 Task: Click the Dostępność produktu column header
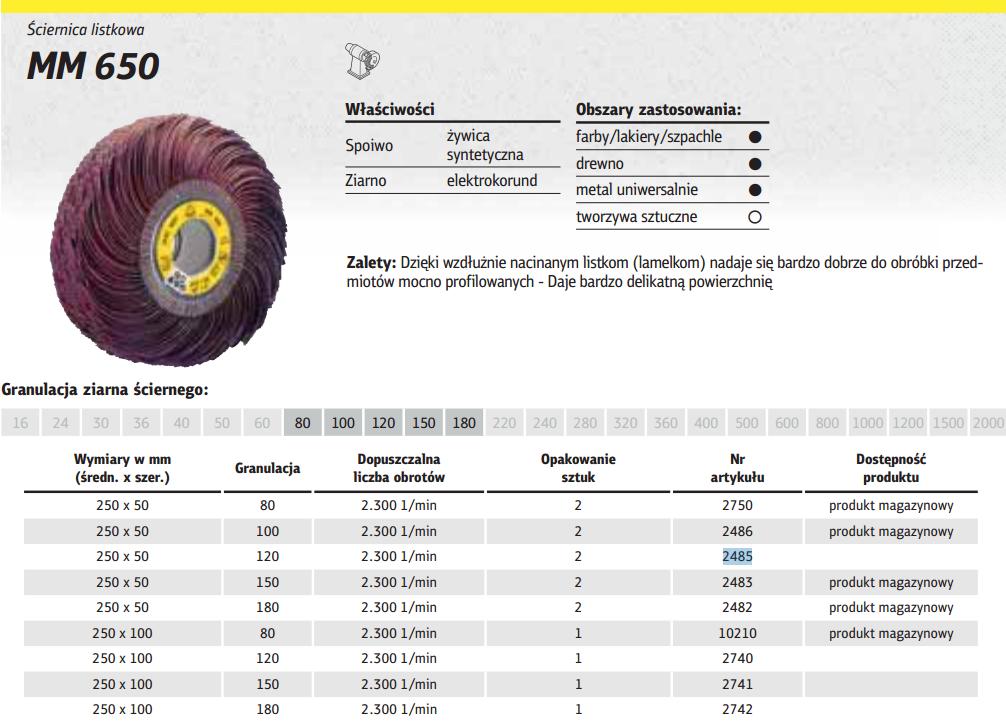(891, 468)
